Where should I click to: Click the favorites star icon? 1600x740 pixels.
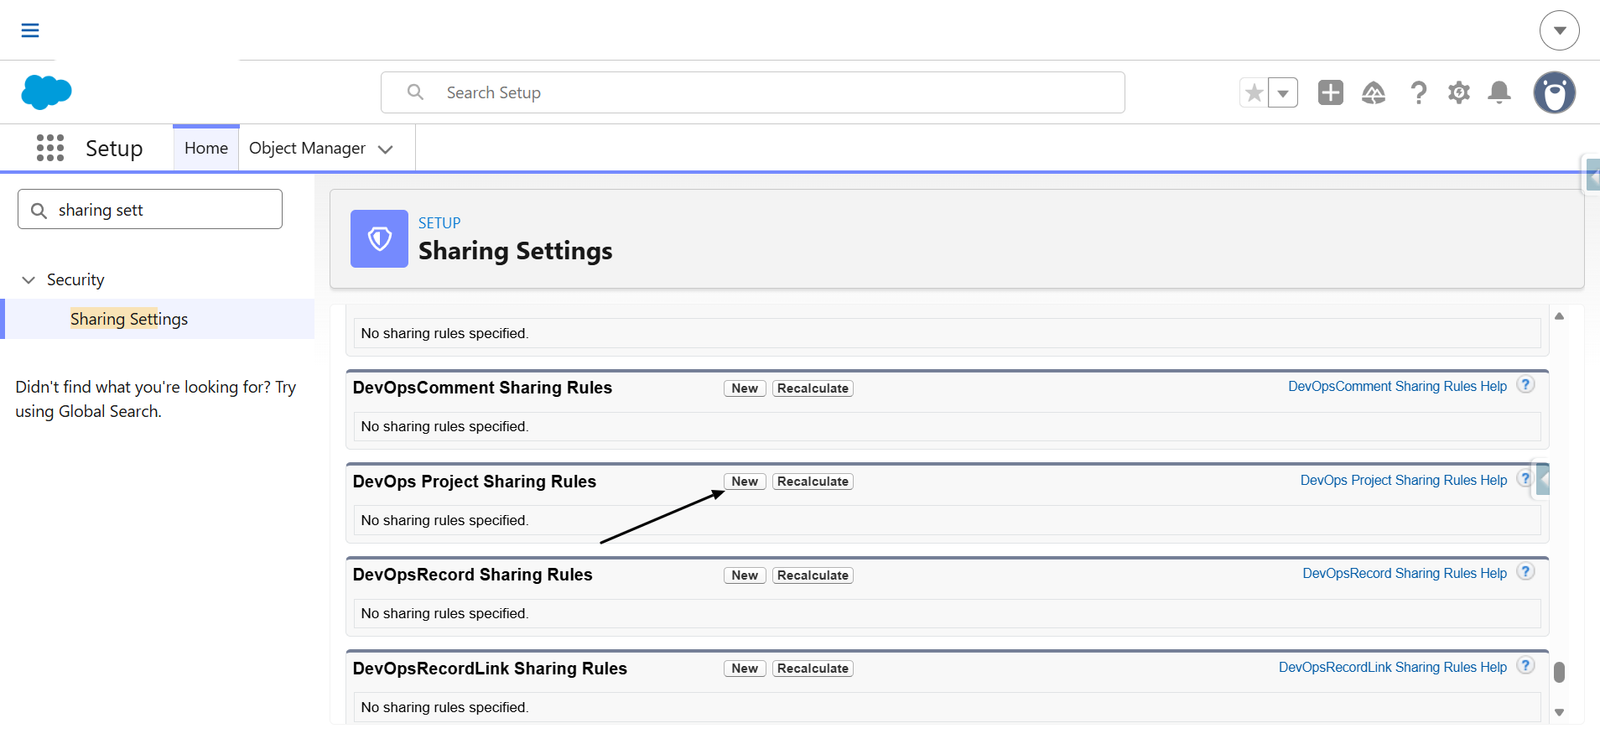point(1254,93)
